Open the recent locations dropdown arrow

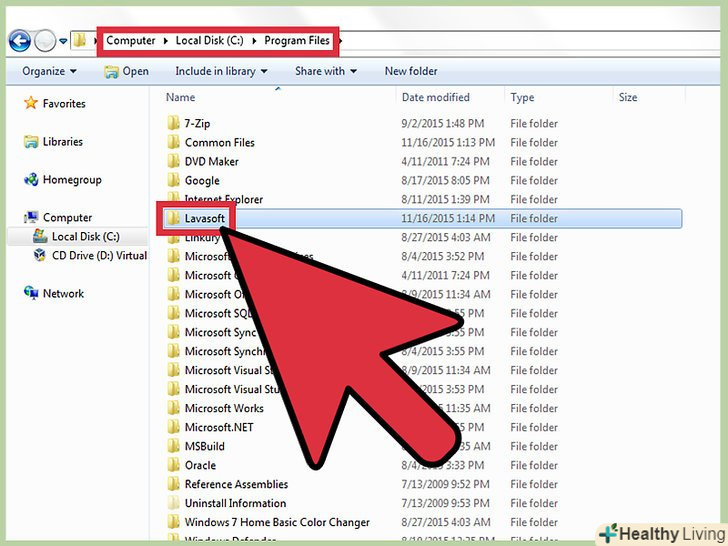coord(63,41)
